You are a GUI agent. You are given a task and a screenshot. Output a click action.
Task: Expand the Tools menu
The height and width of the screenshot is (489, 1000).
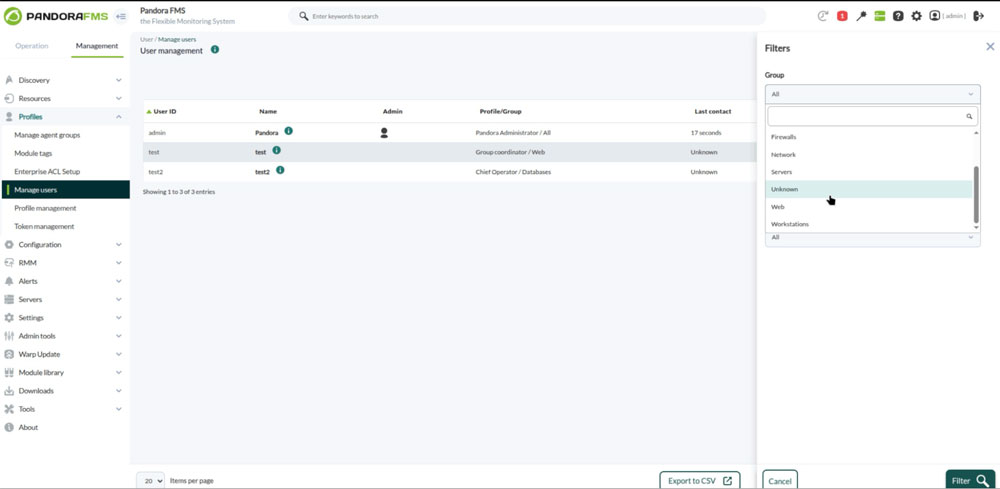[64, 409]
